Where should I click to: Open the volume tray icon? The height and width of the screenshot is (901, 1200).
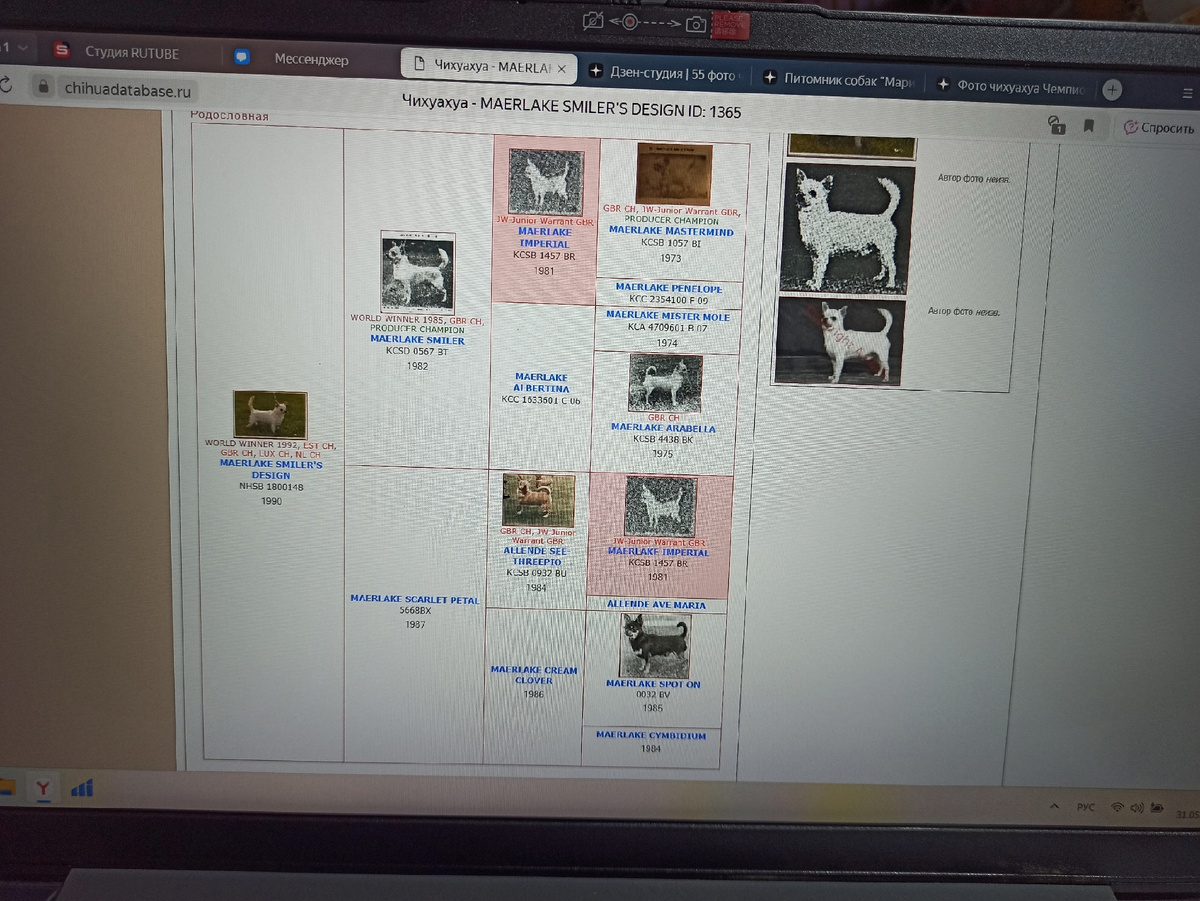click(x=1139, y=807)
